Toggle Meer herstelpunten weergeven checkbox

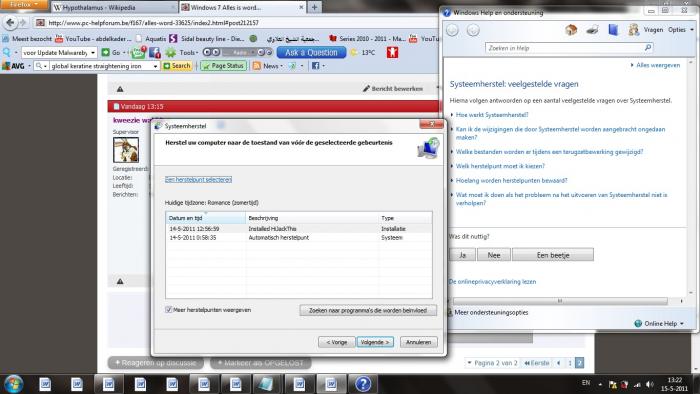pos(169,310)
